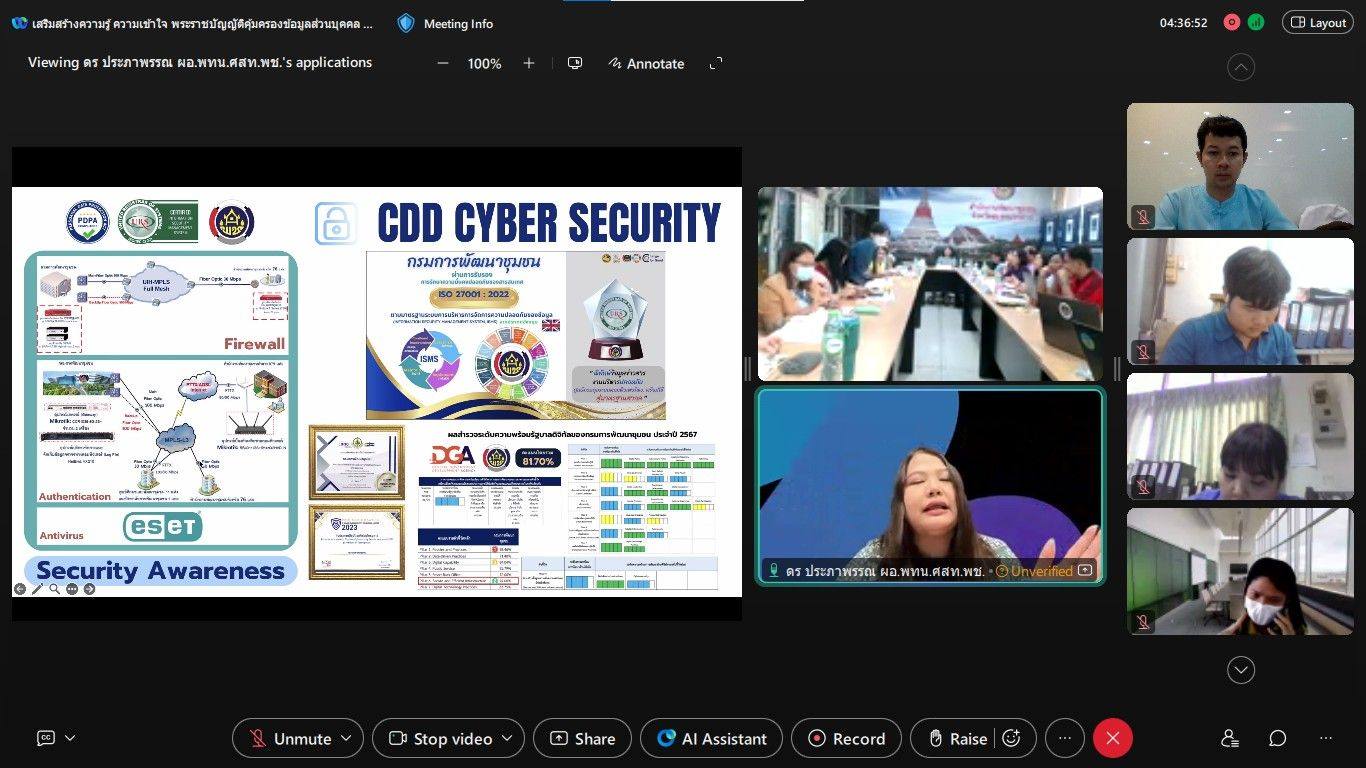Screen dimensions: 1366x768
Task: Stop video camera
Action: click(441, 738)
